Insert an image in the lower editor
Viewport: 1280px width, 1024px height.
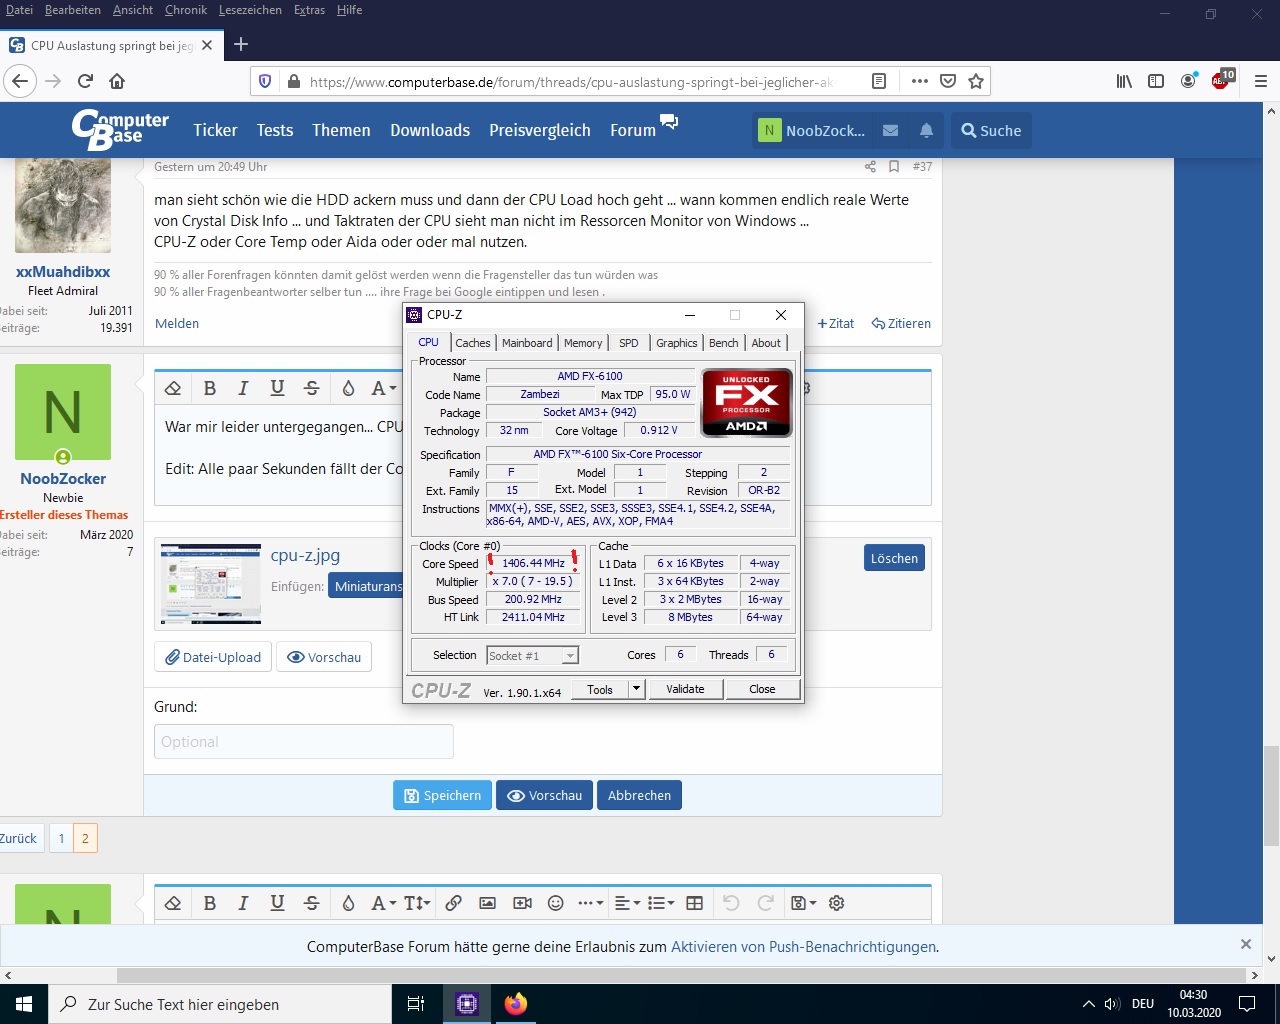[x=487, y=903]
